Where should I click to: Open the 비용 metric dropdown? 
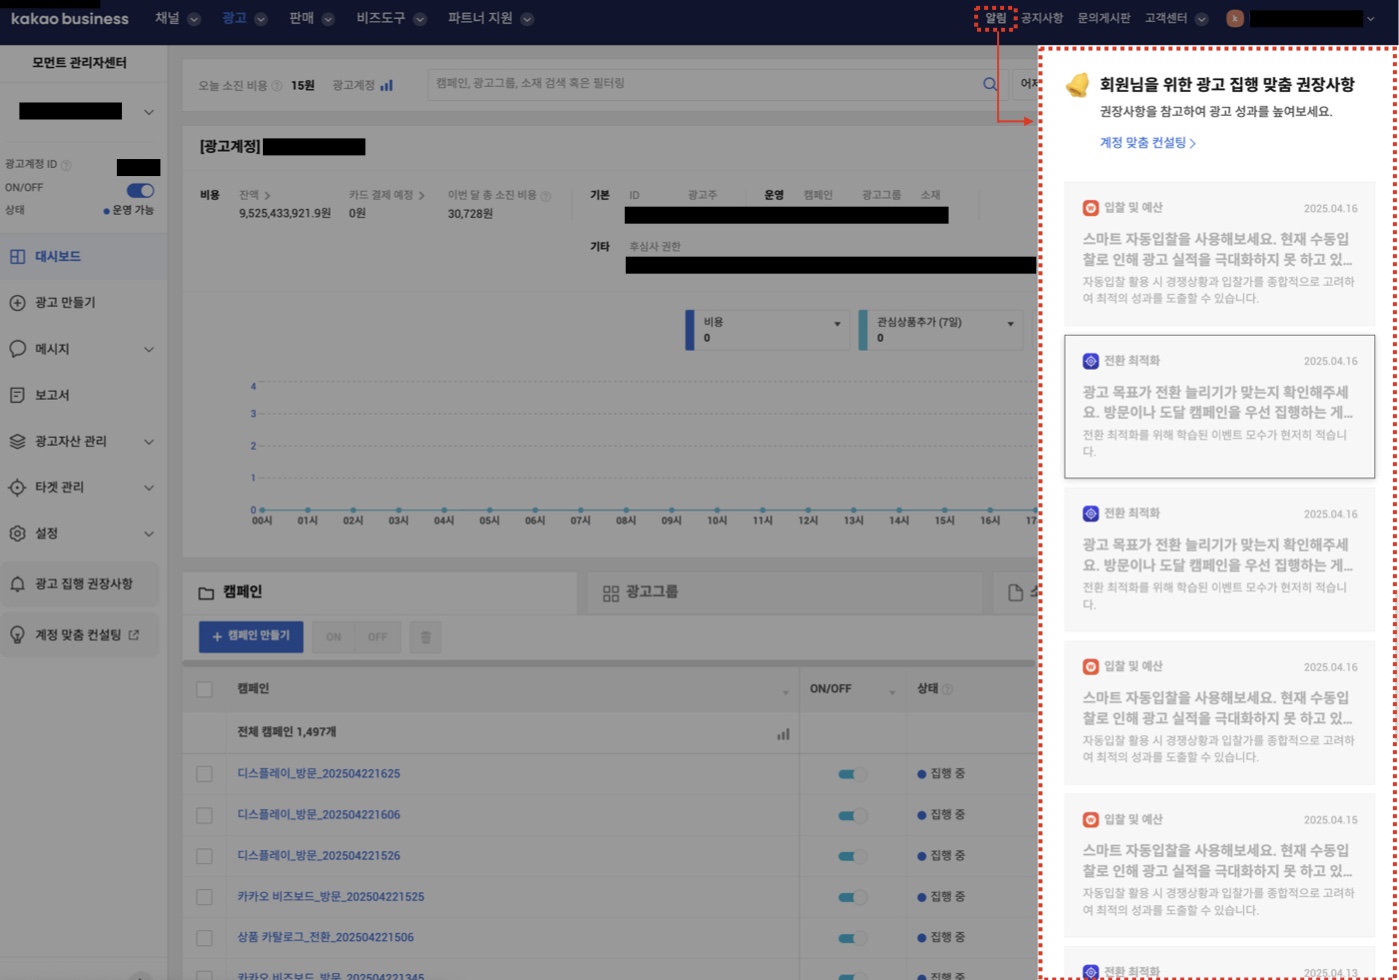tap(837, 323)
